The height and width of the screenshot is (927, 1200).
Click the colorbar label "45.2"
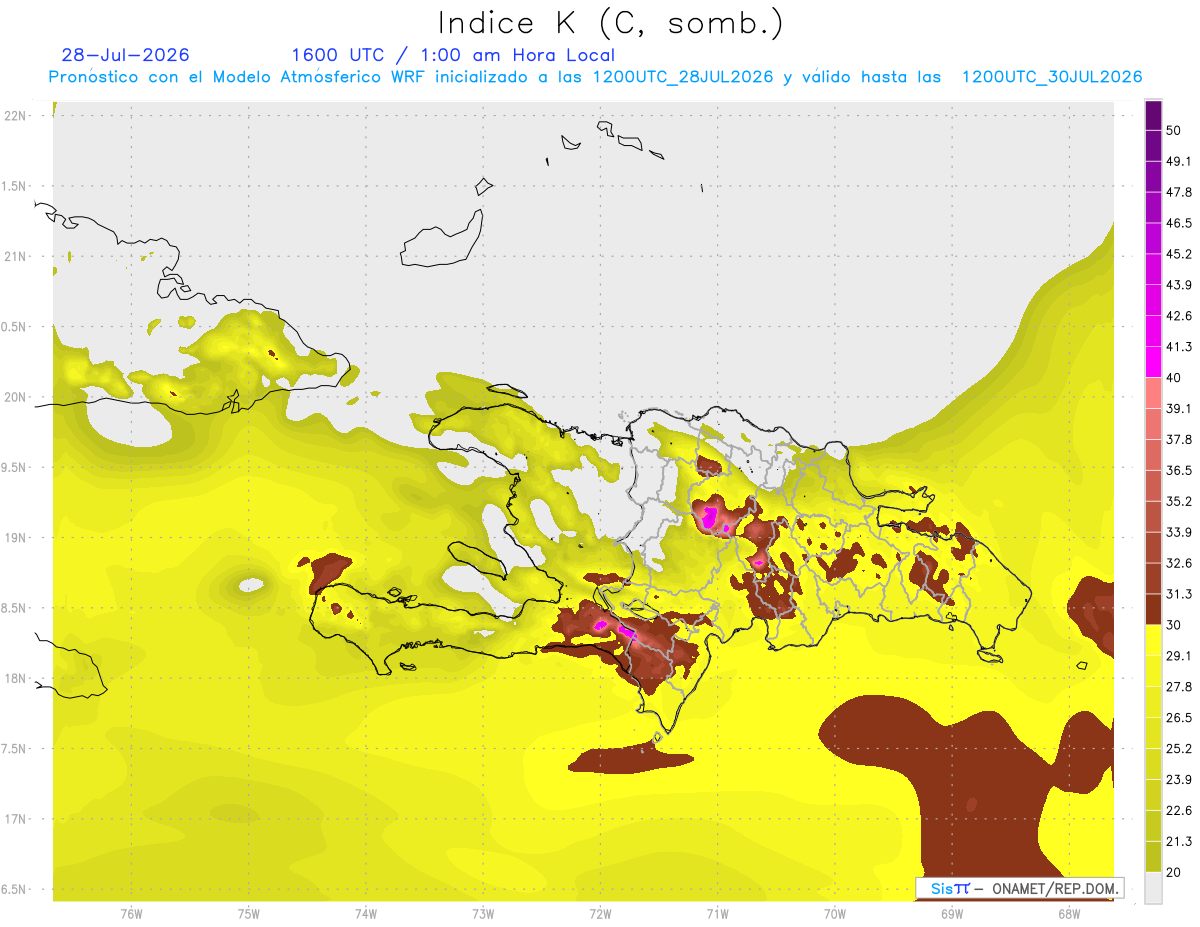pyautogui.click(x=1179, y=254)
